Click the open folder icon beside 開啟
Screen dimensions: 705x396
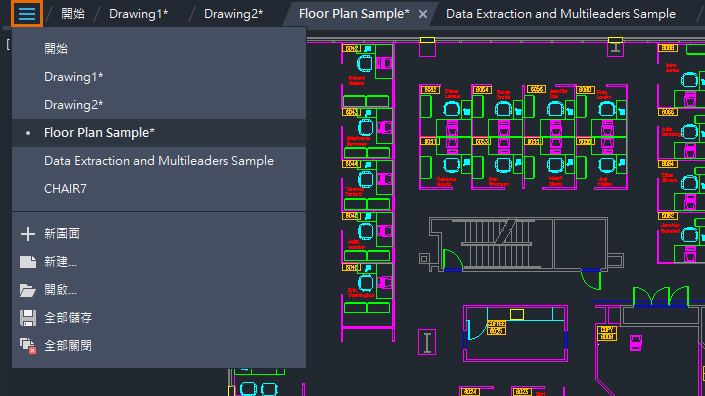pos(28,290)
